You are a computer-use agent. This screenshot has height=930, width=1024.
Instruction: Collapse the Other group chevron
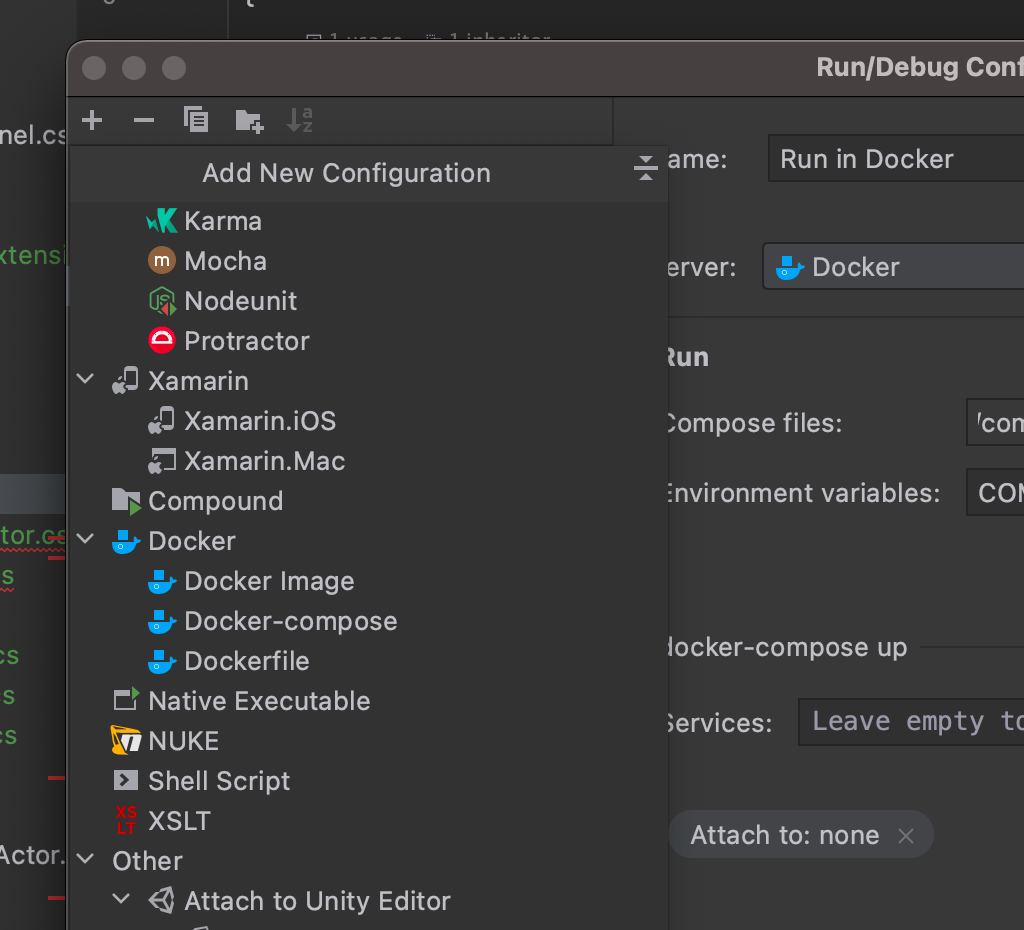point(85,858)
